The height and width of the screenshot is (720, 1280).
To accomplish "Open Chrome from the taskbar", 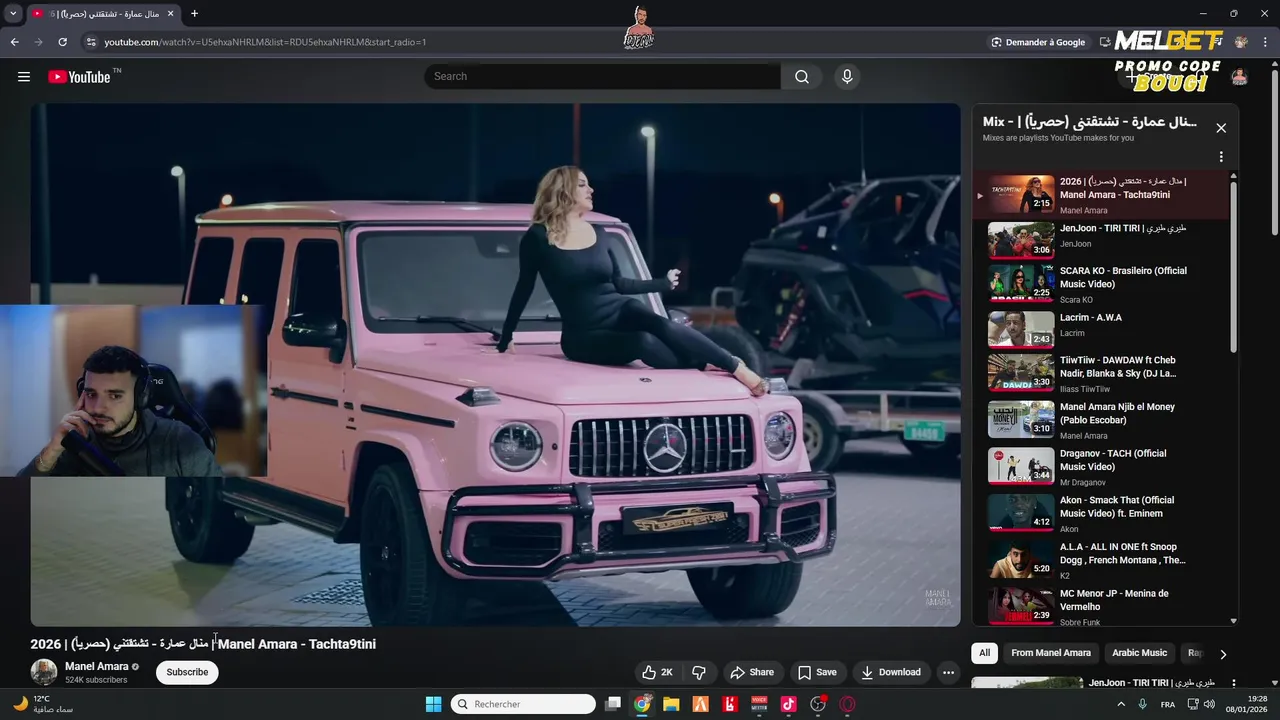I will tap(642, 704).
